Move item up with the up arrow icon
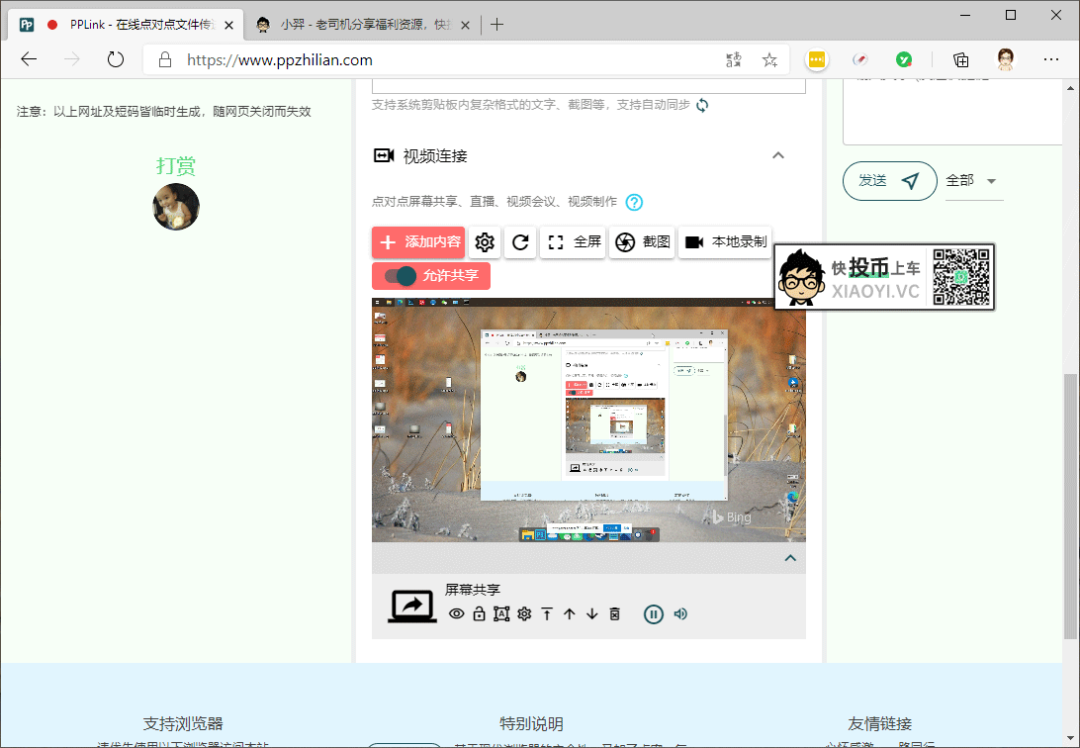This screenshot has height=748, width=1080. 569,614
